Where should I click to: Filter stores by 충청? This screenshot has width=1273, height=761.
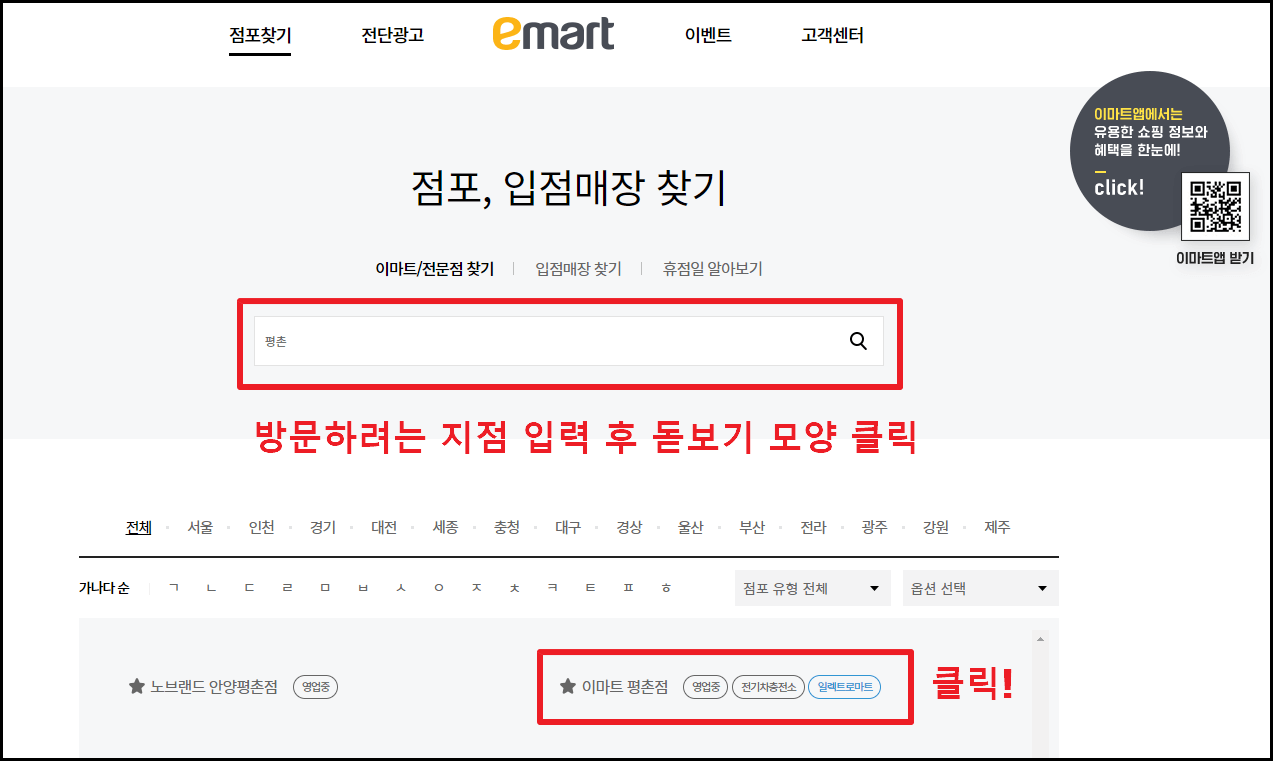507,527
